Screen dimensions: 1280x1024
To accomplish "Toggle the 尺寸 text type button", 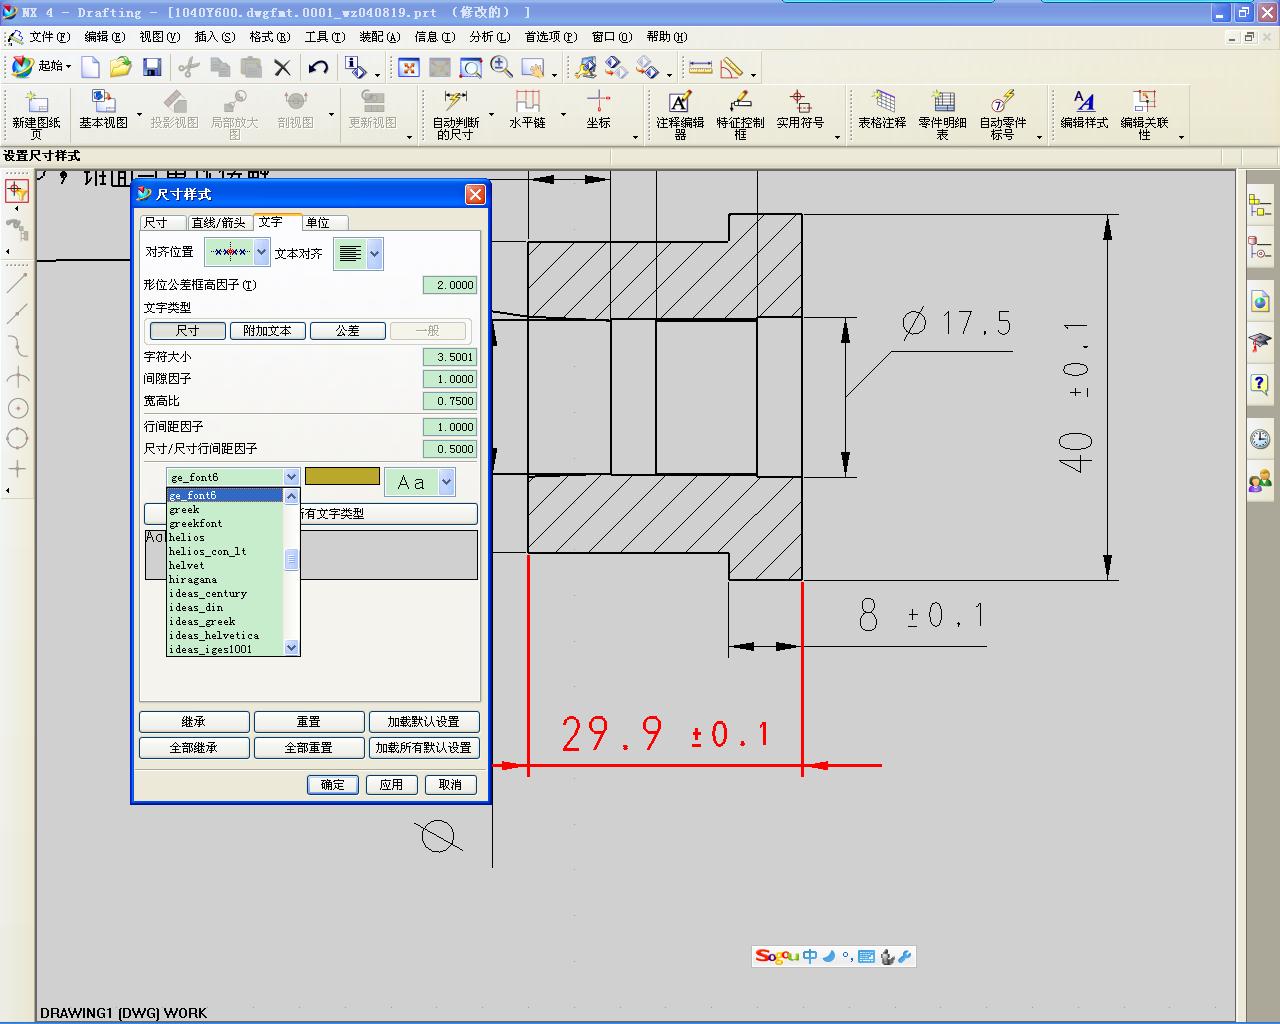I will (x=187, y=331).
